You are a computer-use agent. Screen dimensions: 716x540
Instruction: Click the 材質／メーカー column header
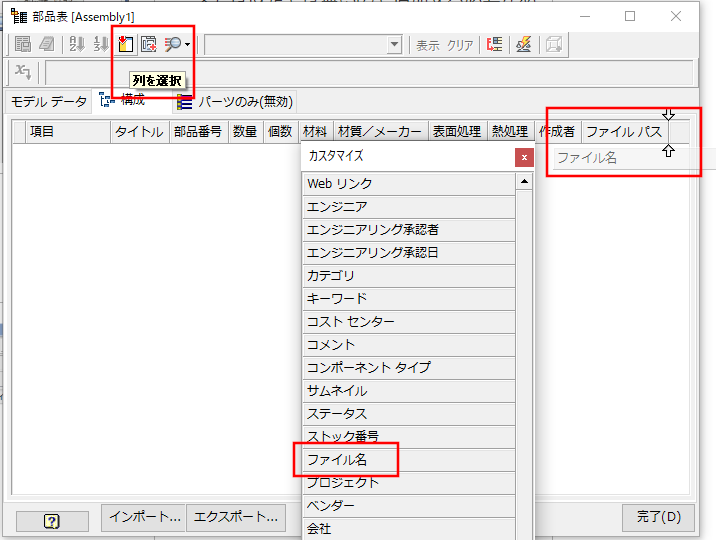click(381, 132)
